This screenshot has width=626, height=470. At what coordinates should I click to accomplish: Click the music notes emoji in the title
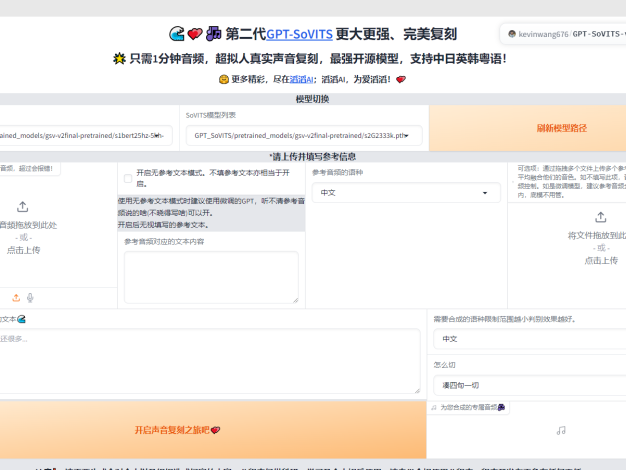point(214,34)
